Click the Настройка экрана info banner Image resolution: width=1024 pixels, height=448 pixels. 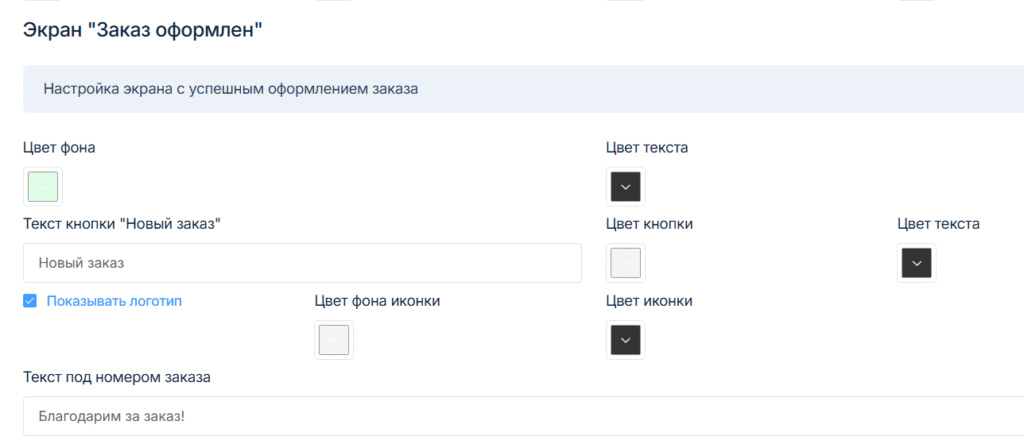coord(520,89)
